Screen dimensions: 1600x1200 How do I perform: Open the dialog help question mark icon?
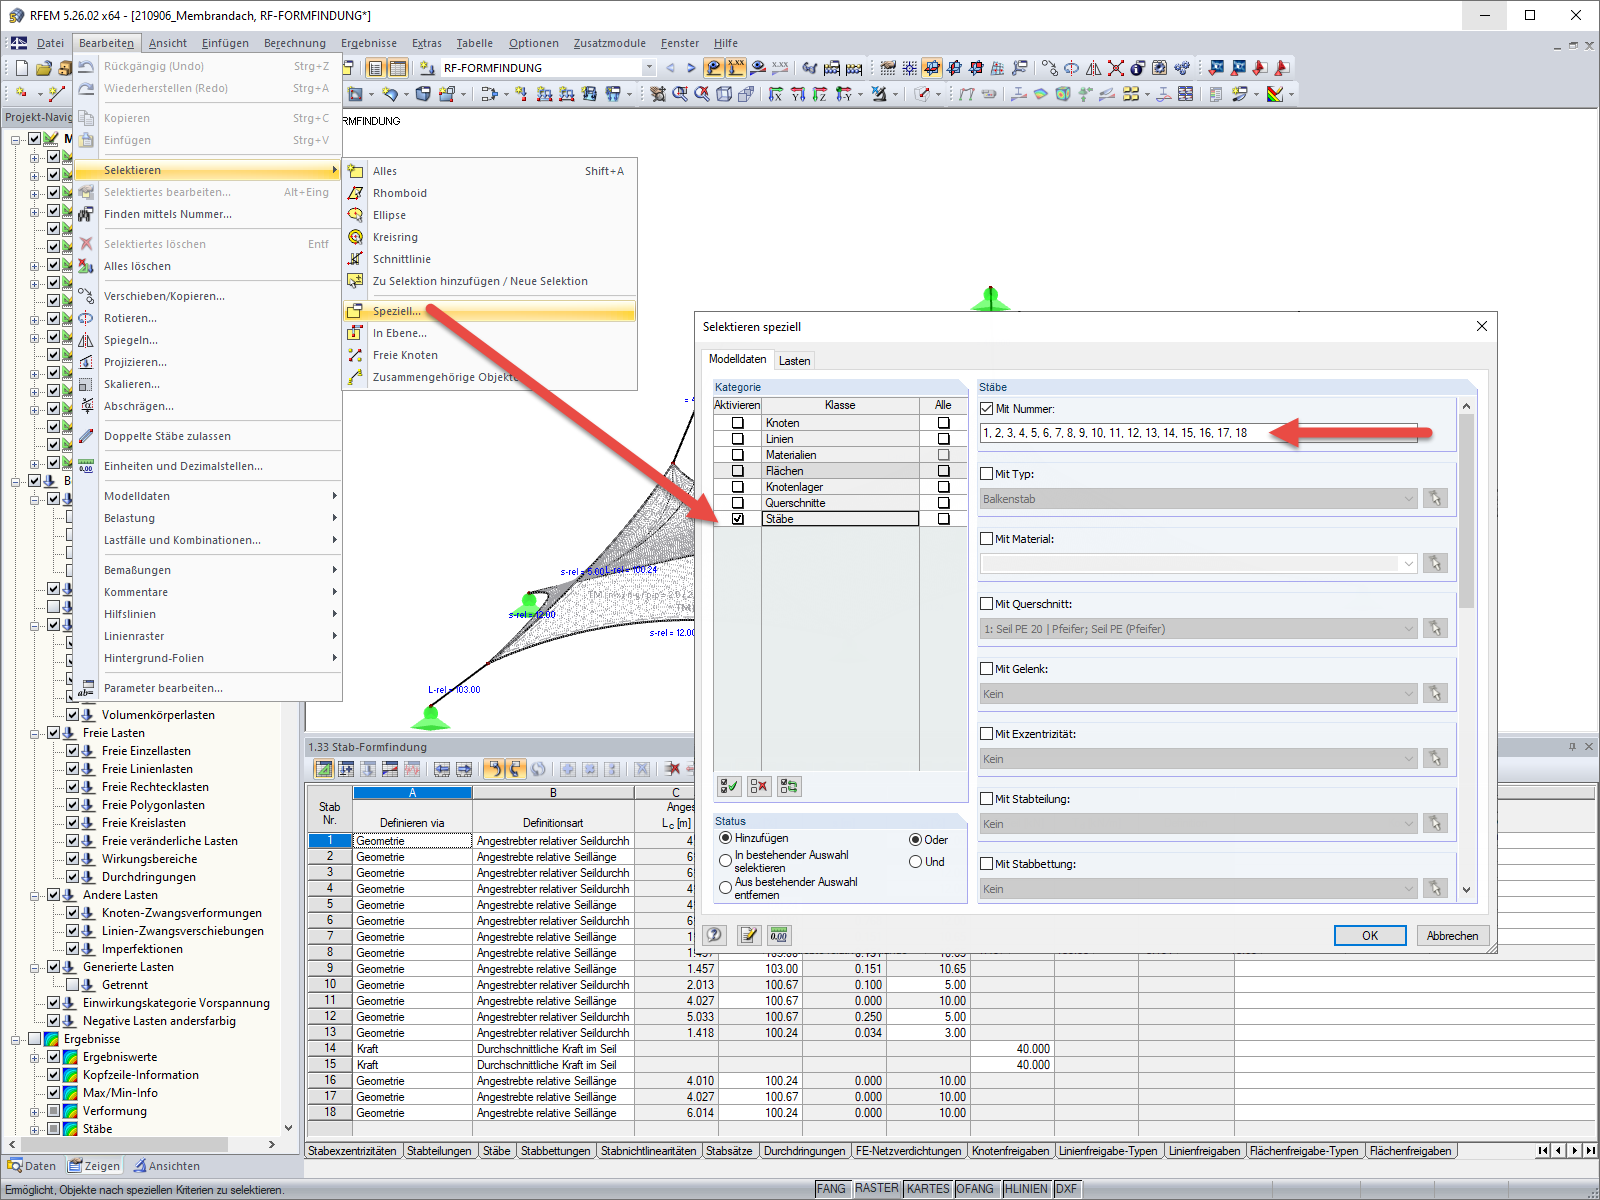pos(714,935)
